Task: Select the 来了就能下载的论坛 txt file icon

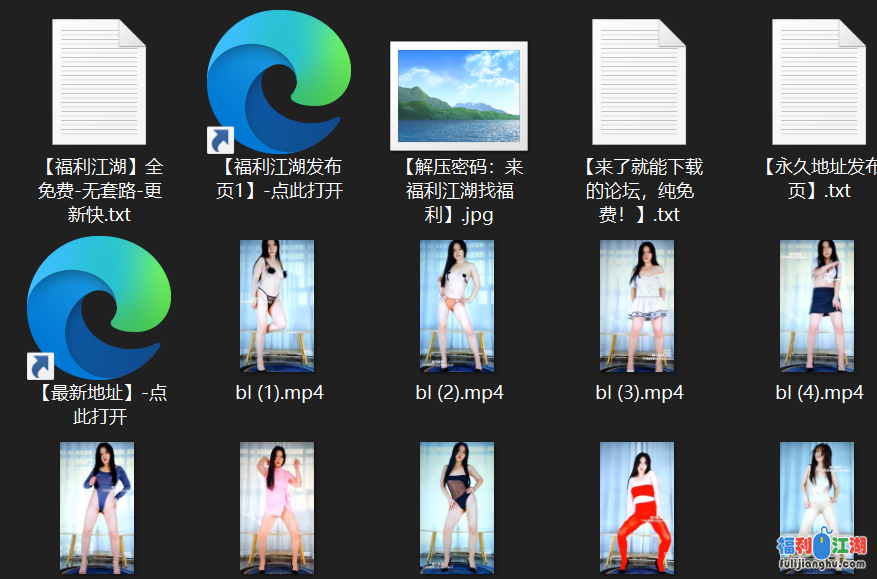Action: (x=639, y=83)
